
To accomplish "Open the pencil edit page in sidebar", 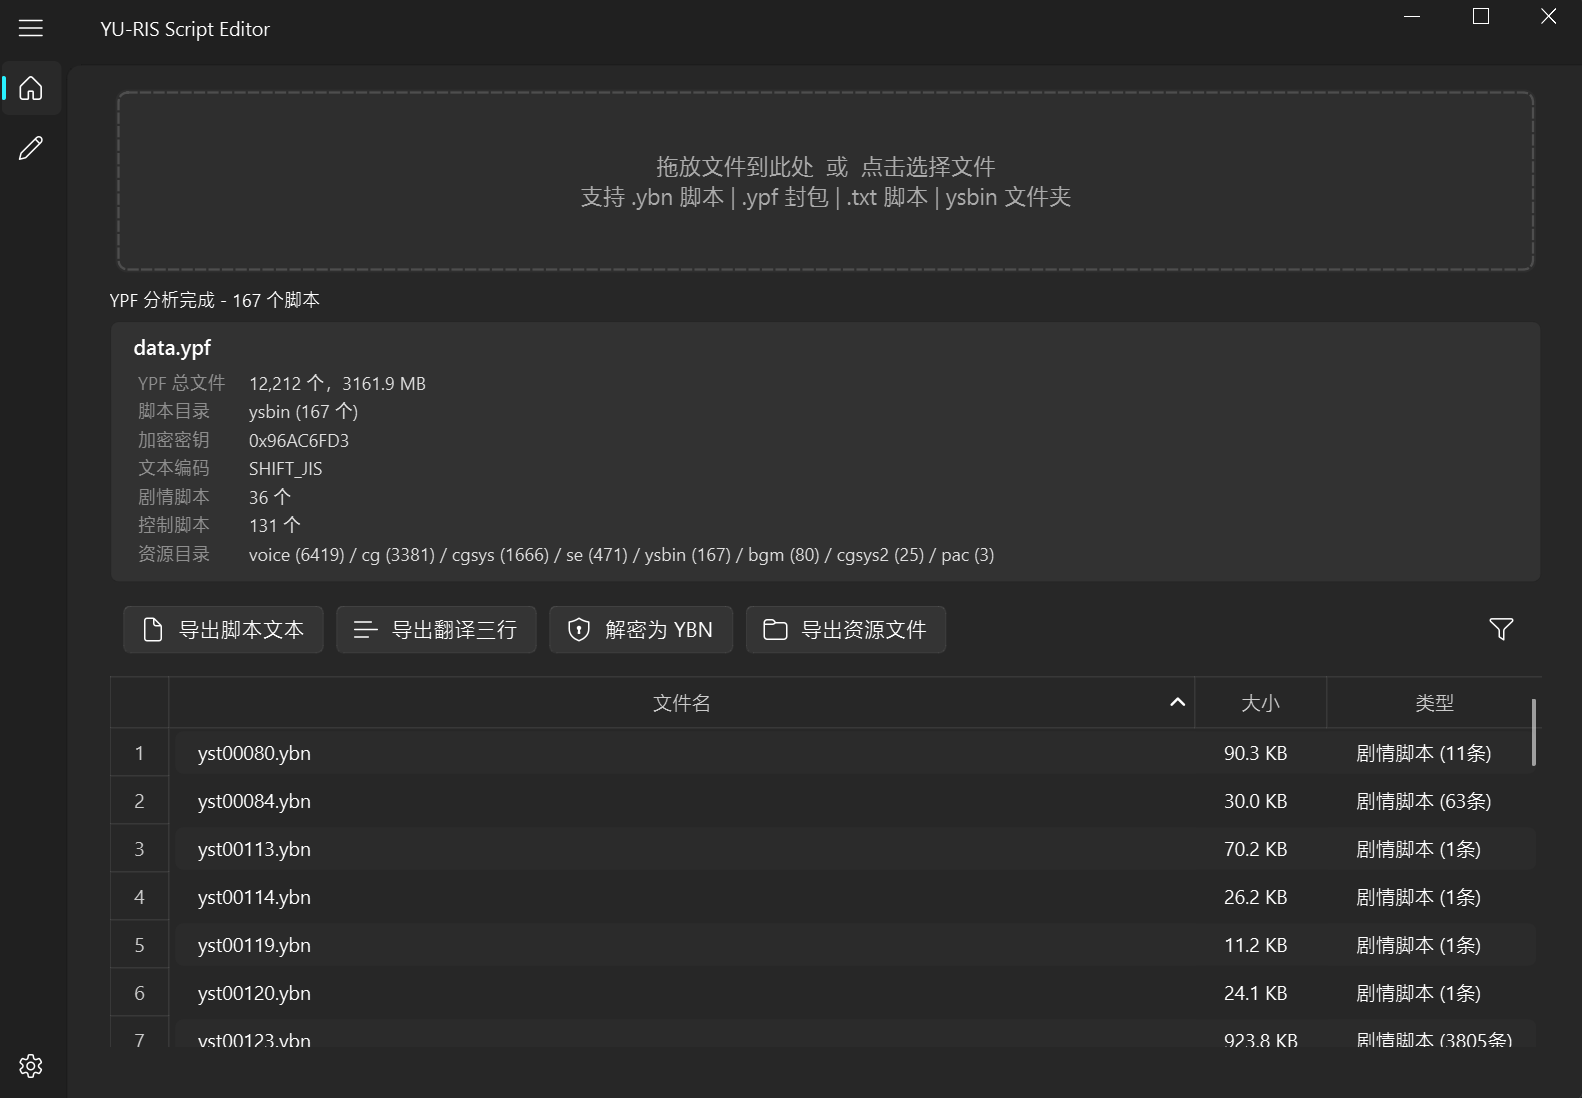I will (x=31, y=148).
